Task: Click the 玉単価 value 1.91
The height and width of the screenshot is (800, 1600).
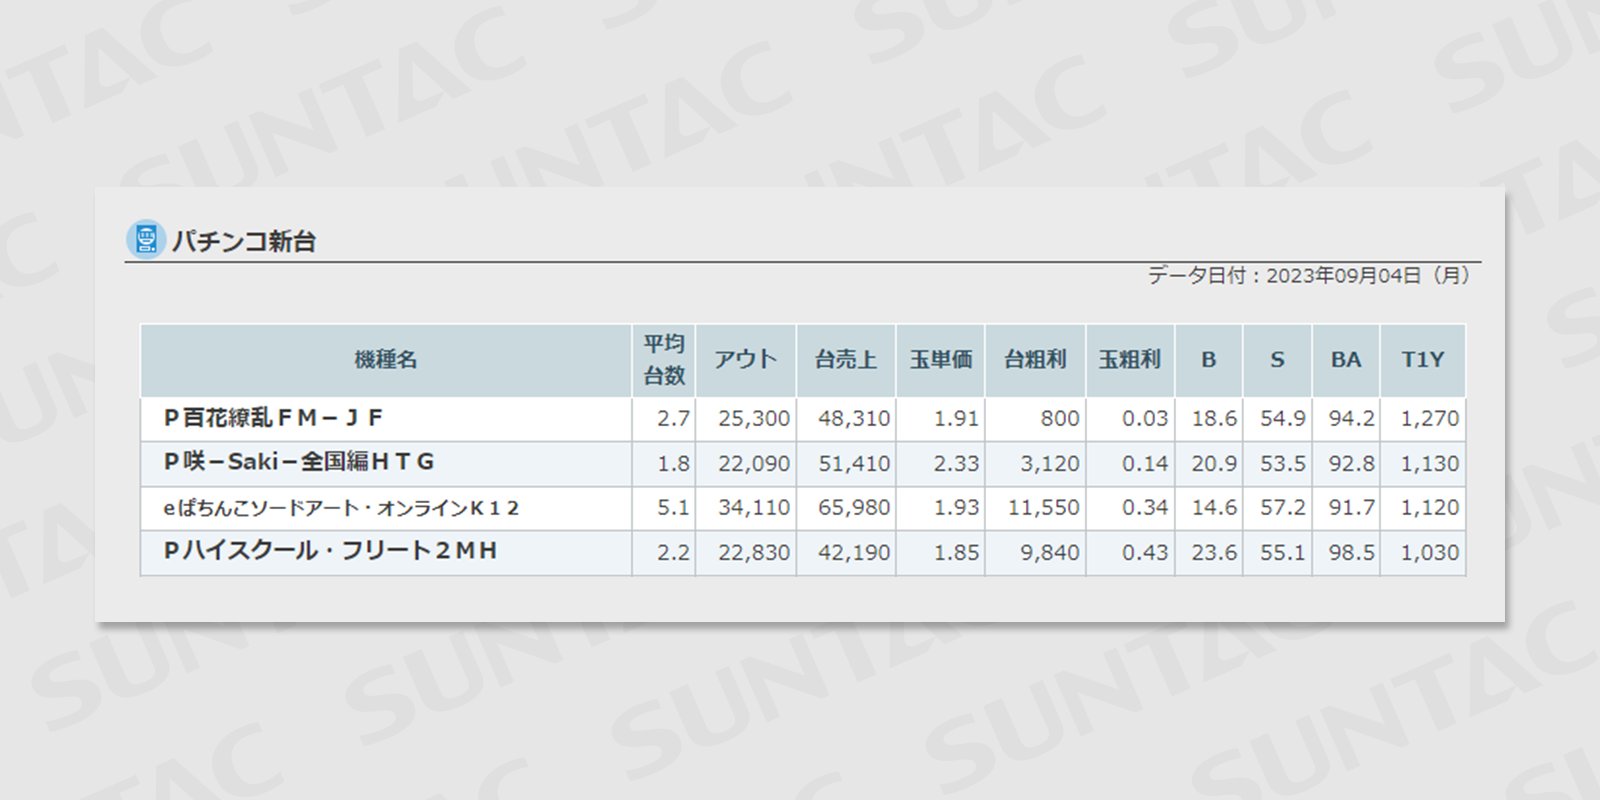Action: (x=956, y=419)
